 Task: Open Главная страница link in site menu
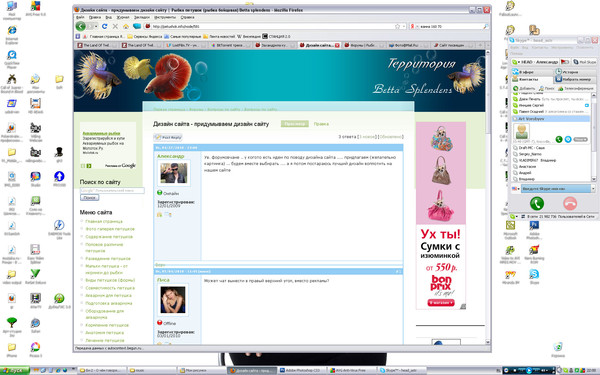click(104, 221)
